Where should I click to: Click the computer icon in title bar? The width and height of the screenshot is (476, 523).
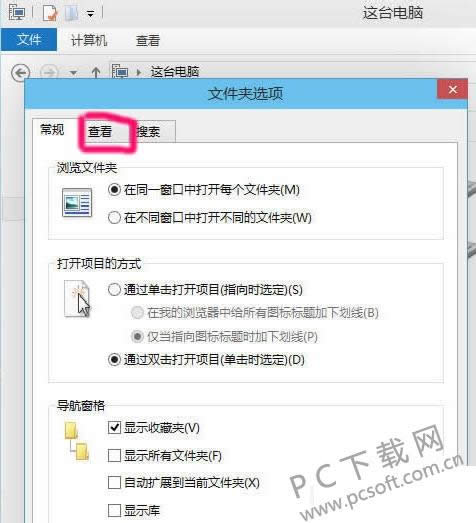coord(17,13)
